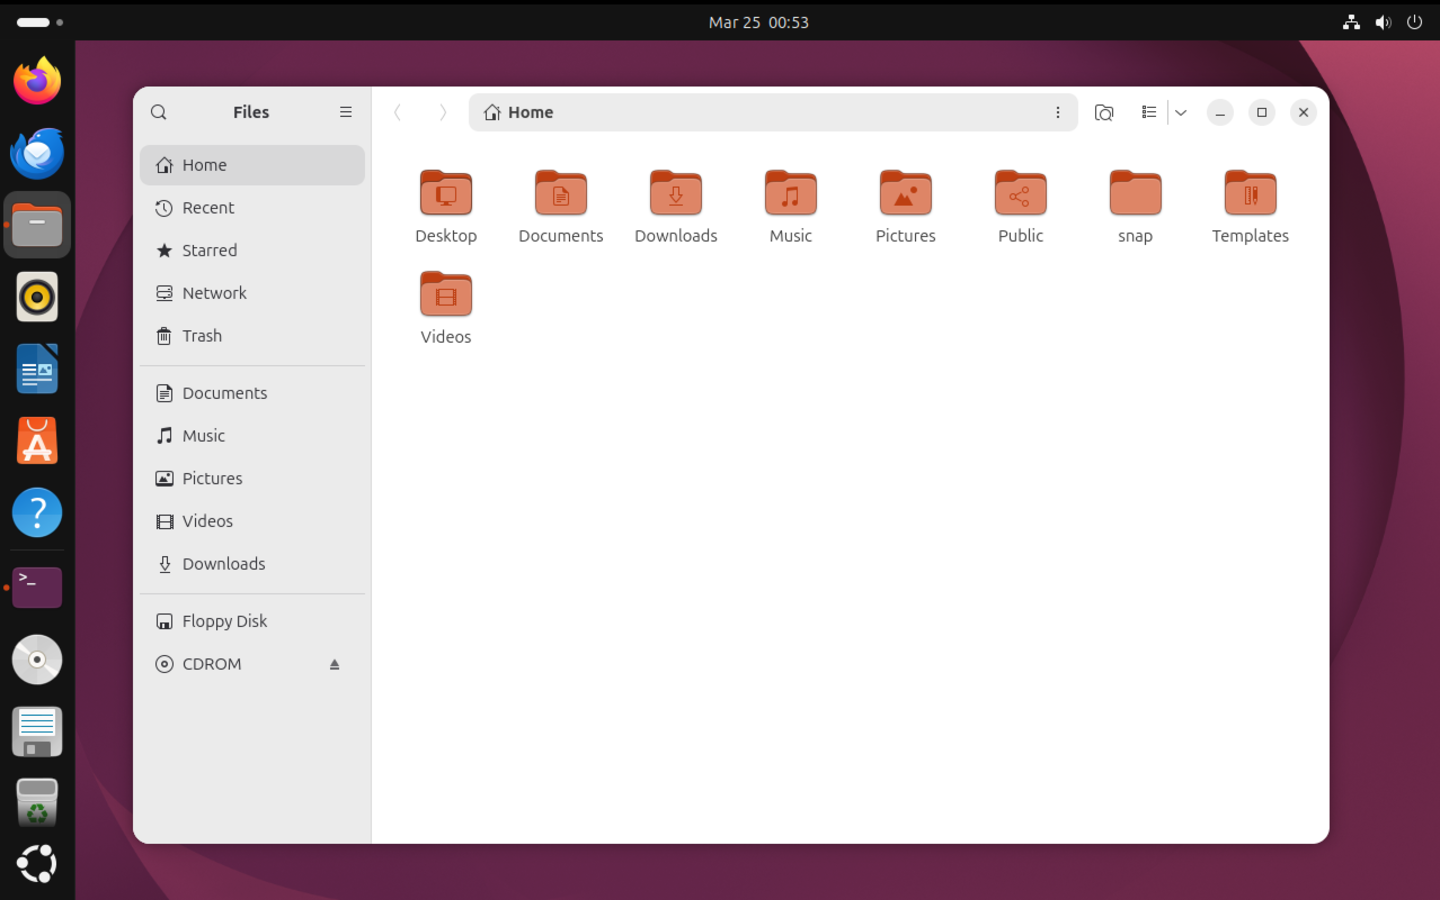Viewport: 1440px width, 900px height.
Task: Go to Trash in the sidebar
Action: tap(202, 336)
